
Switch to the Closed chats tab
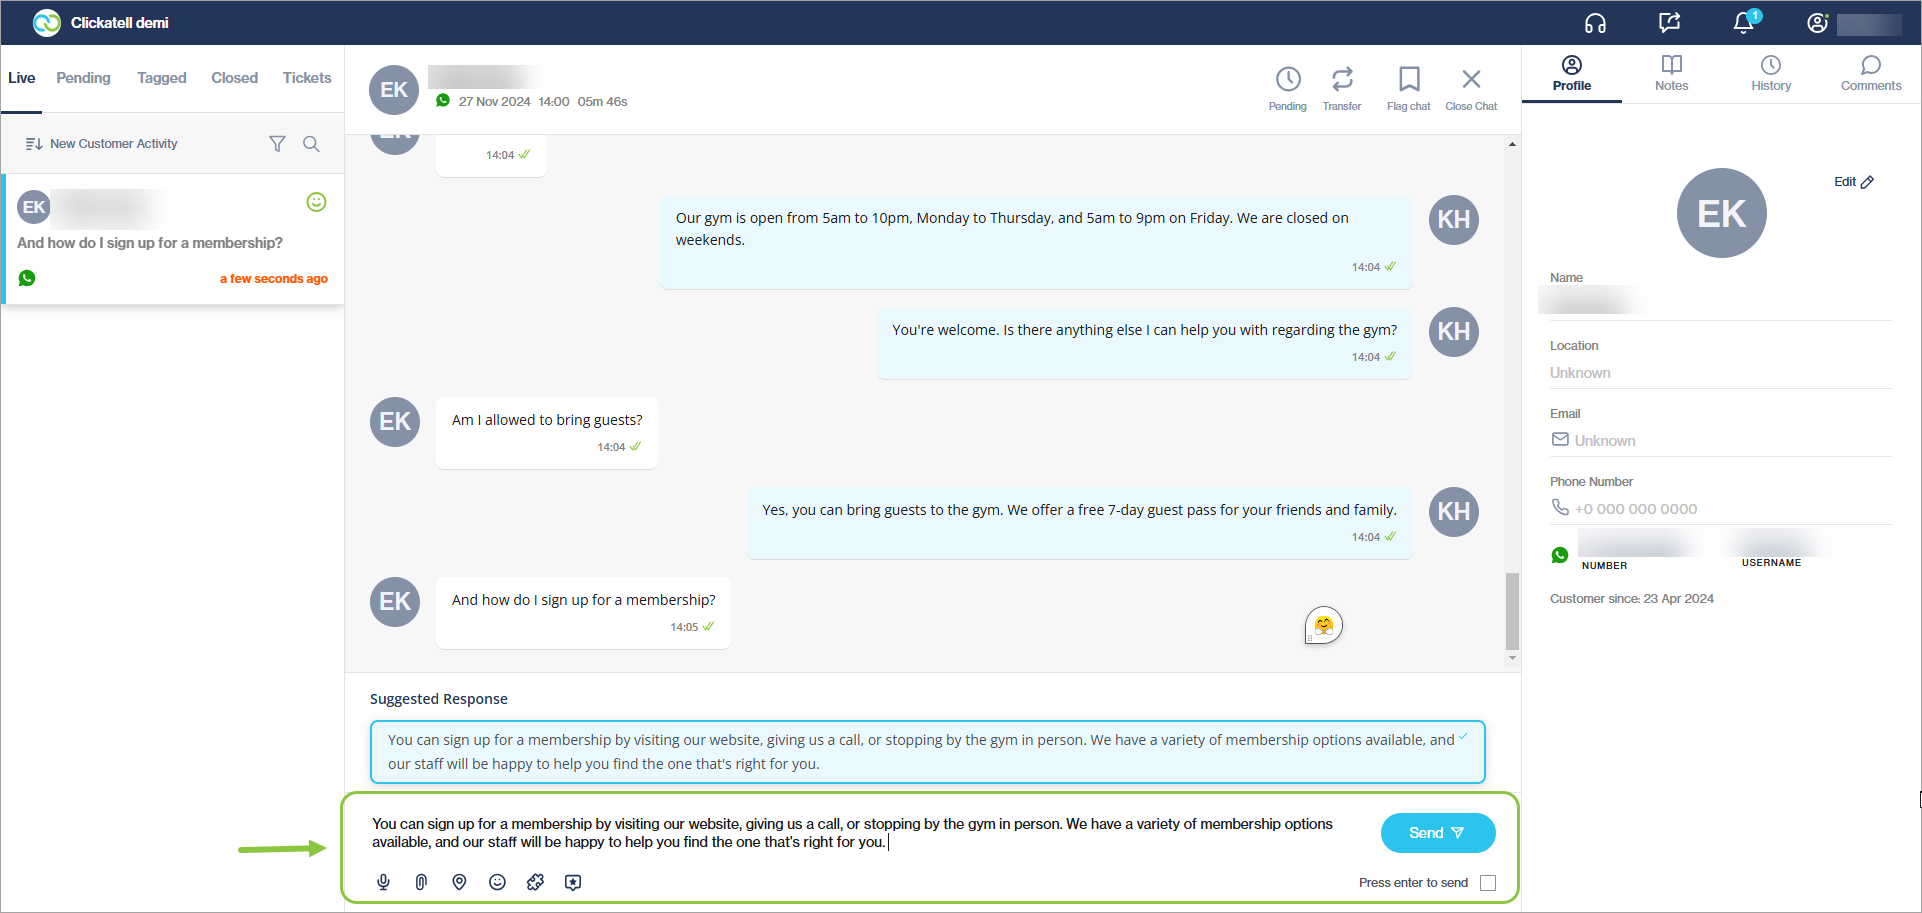(x=234, y=78)
